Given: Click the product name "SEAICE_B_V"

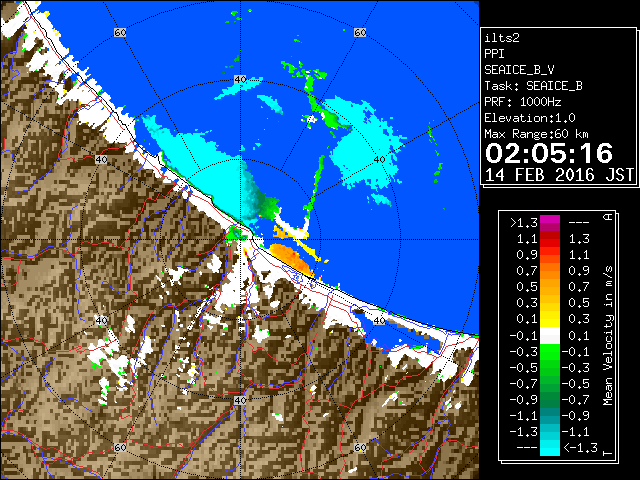Looking at the screenshot, I should [519, 70].
